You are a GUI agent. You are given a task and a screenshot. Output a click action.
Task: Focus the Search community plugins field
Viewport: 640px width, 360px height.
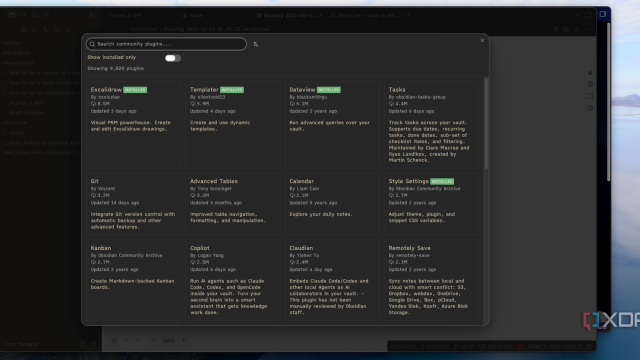166,44
